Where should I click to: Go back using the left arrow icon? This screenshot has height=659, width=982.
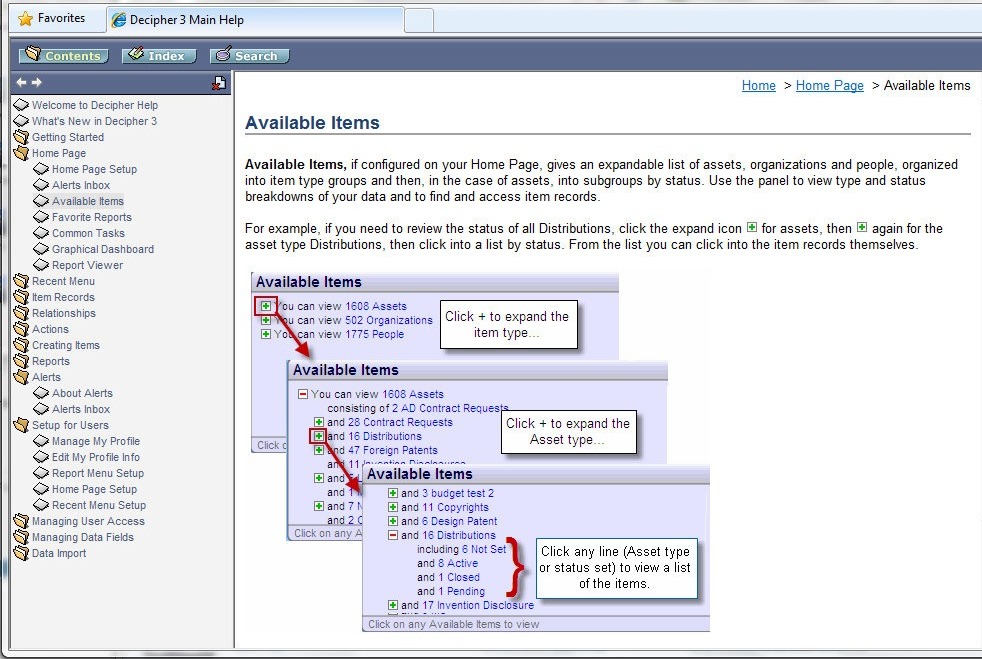click(21, 82)
